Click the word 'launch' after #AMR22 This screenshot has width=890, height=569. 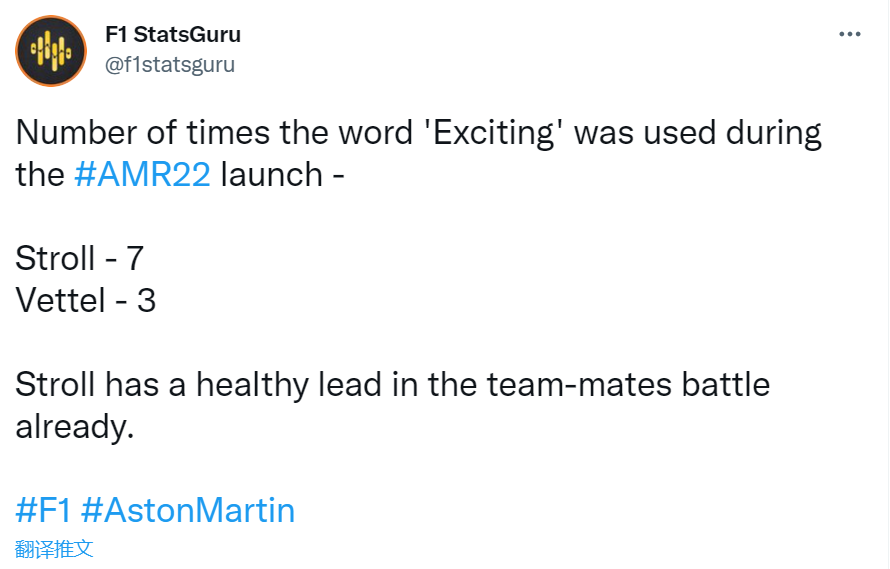pos(271,175)
